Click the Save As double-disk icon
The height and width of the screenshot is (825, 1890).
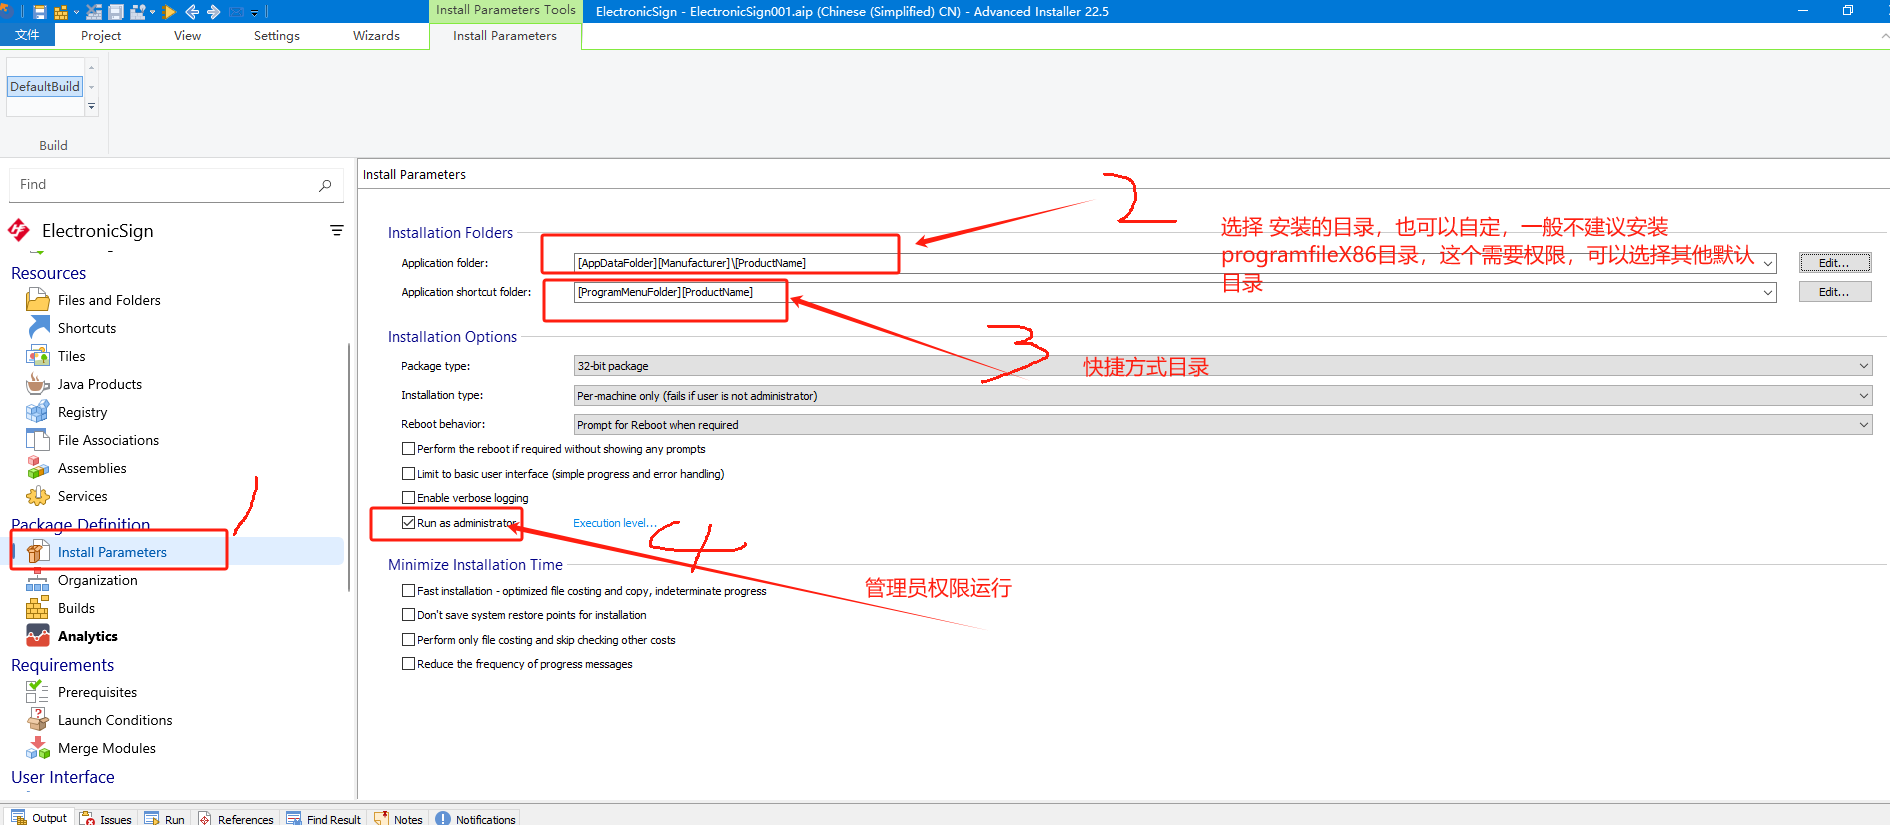pyautogui.click(x=116, y=12)
